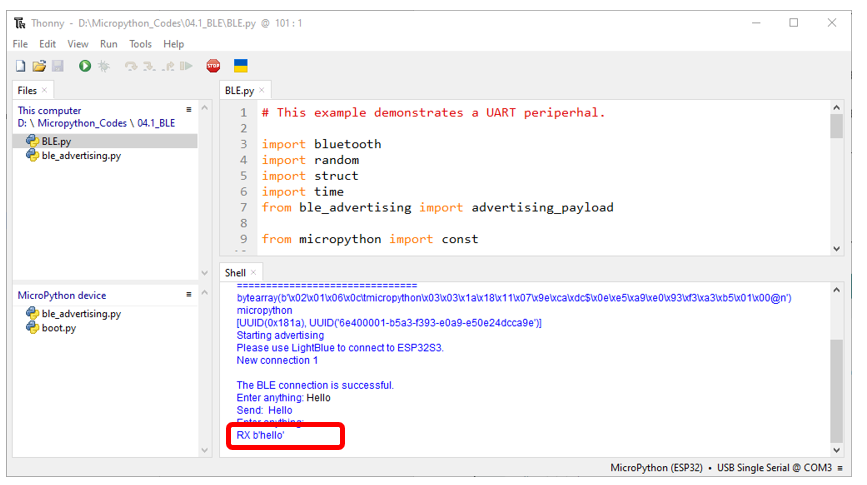The image size is (867, 485).
Task: Click the Step over debug icon
Action: 130,66
